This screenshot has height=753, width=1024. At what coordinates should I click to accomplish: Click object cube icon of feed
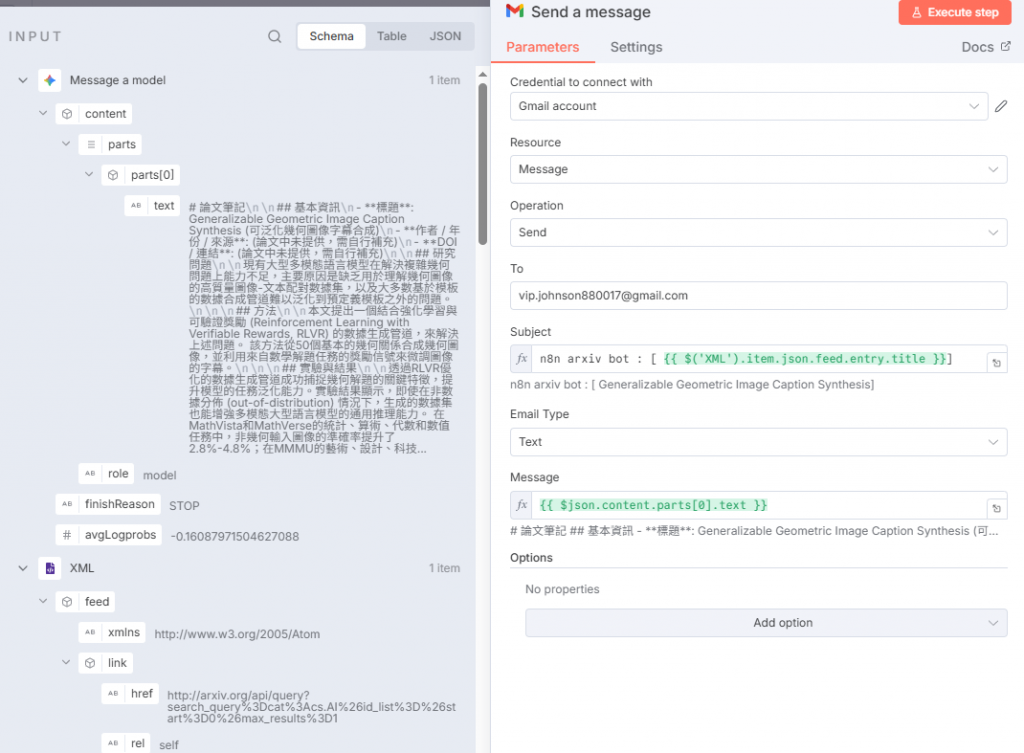click(x=67, y=601)
